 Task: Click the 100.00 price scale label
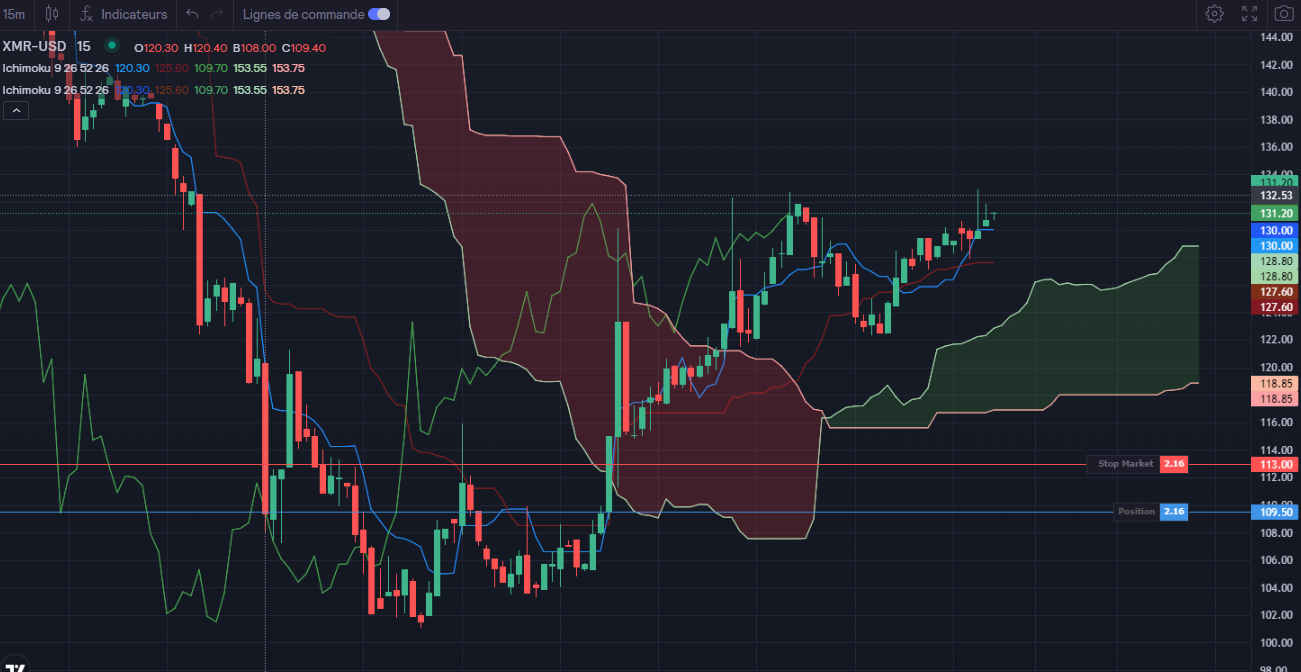1276,643
